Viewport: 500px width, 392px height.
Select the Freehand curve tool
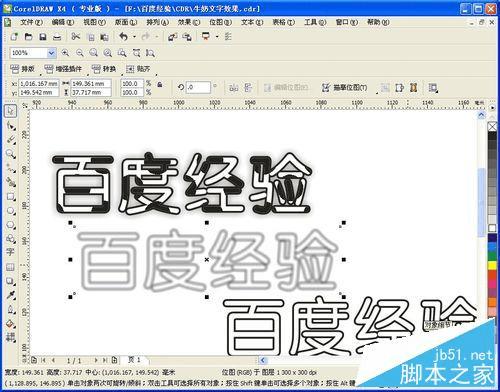tap(11, 168)
